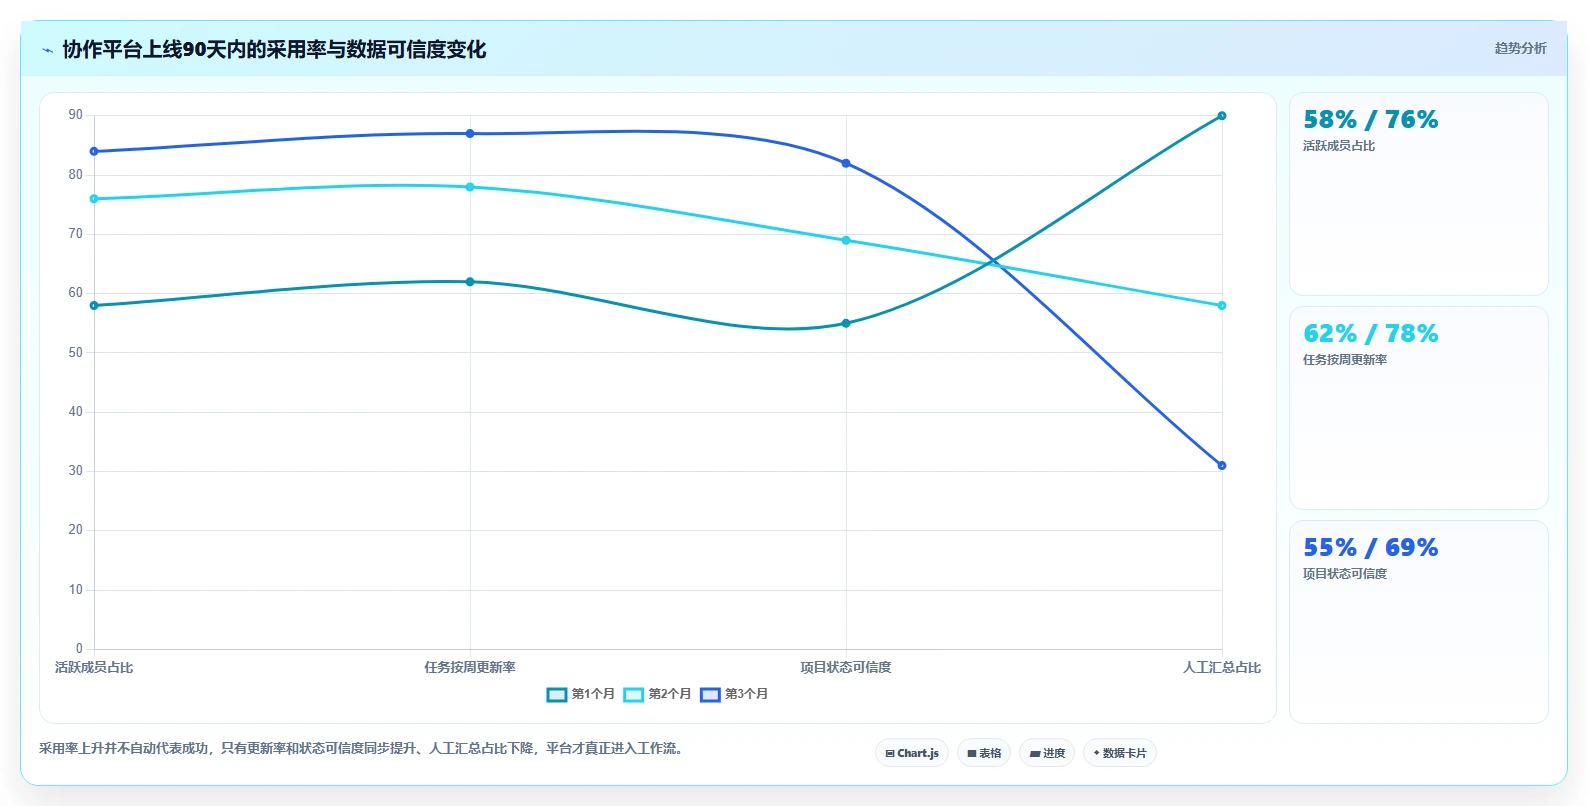Toggle the 第3个月 legend swatch
Screen dimensions: 1588x806
click(711, 694)
